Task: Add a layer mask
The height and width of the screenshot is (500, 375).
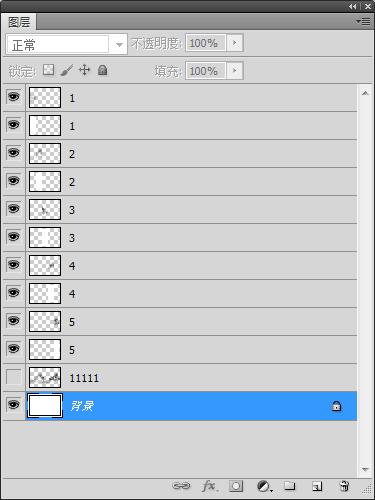Action: pyautogui.click(x=236, y=486)
